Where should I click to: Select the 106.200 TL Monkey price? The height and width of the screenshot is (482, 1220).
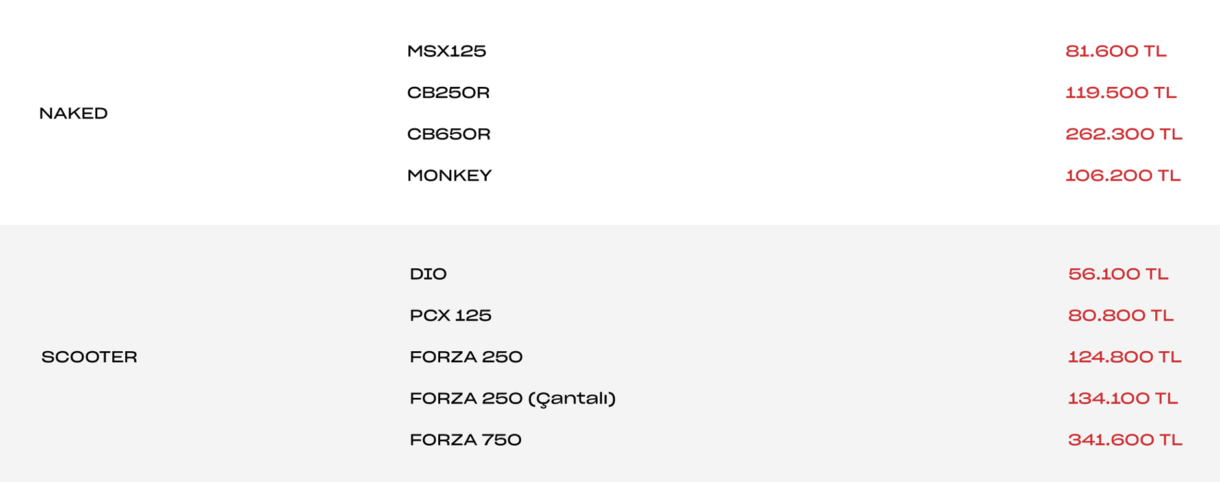pos(1123,175)
